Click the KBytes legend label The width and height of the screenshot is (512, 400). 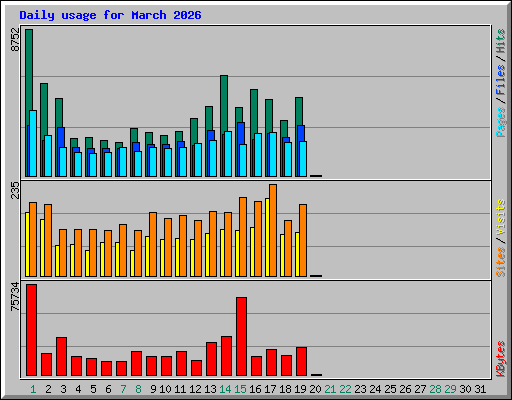tap(500, 359)
